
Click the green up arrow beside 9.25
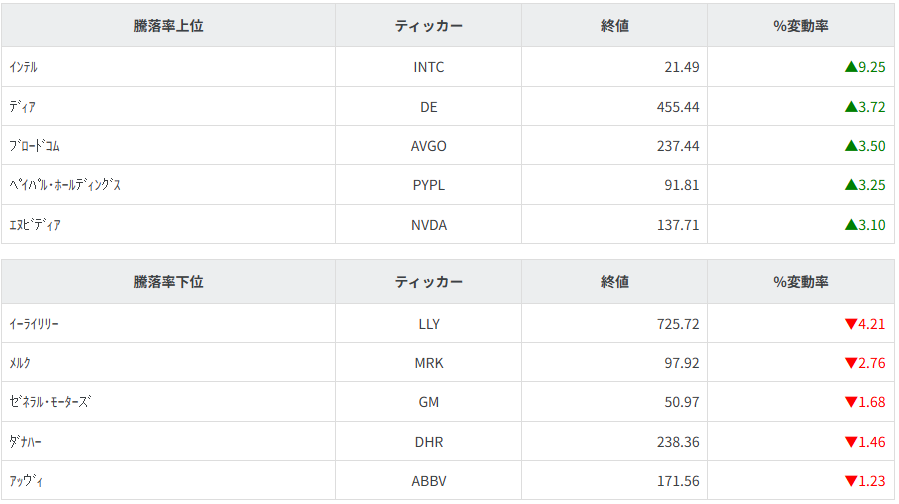tap(850, 67)
